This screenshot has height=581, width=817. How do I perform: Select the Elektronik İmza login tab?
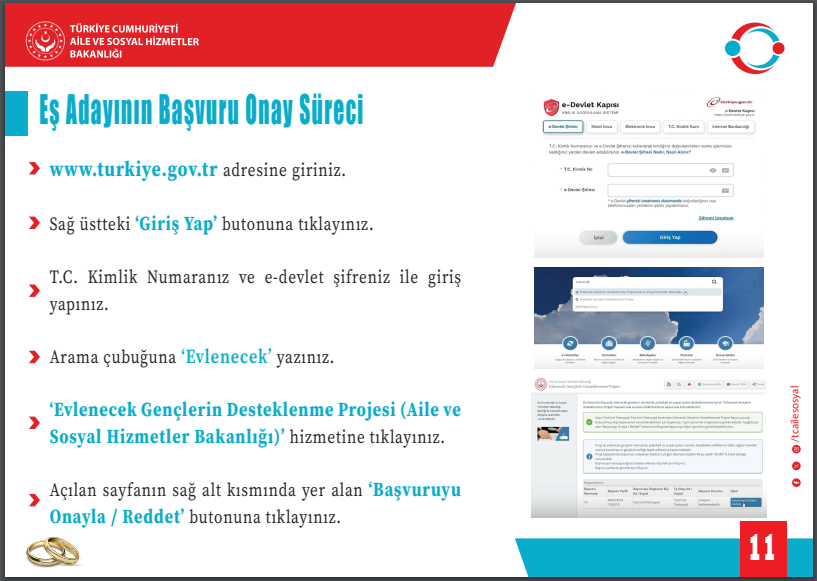[640, 127]
